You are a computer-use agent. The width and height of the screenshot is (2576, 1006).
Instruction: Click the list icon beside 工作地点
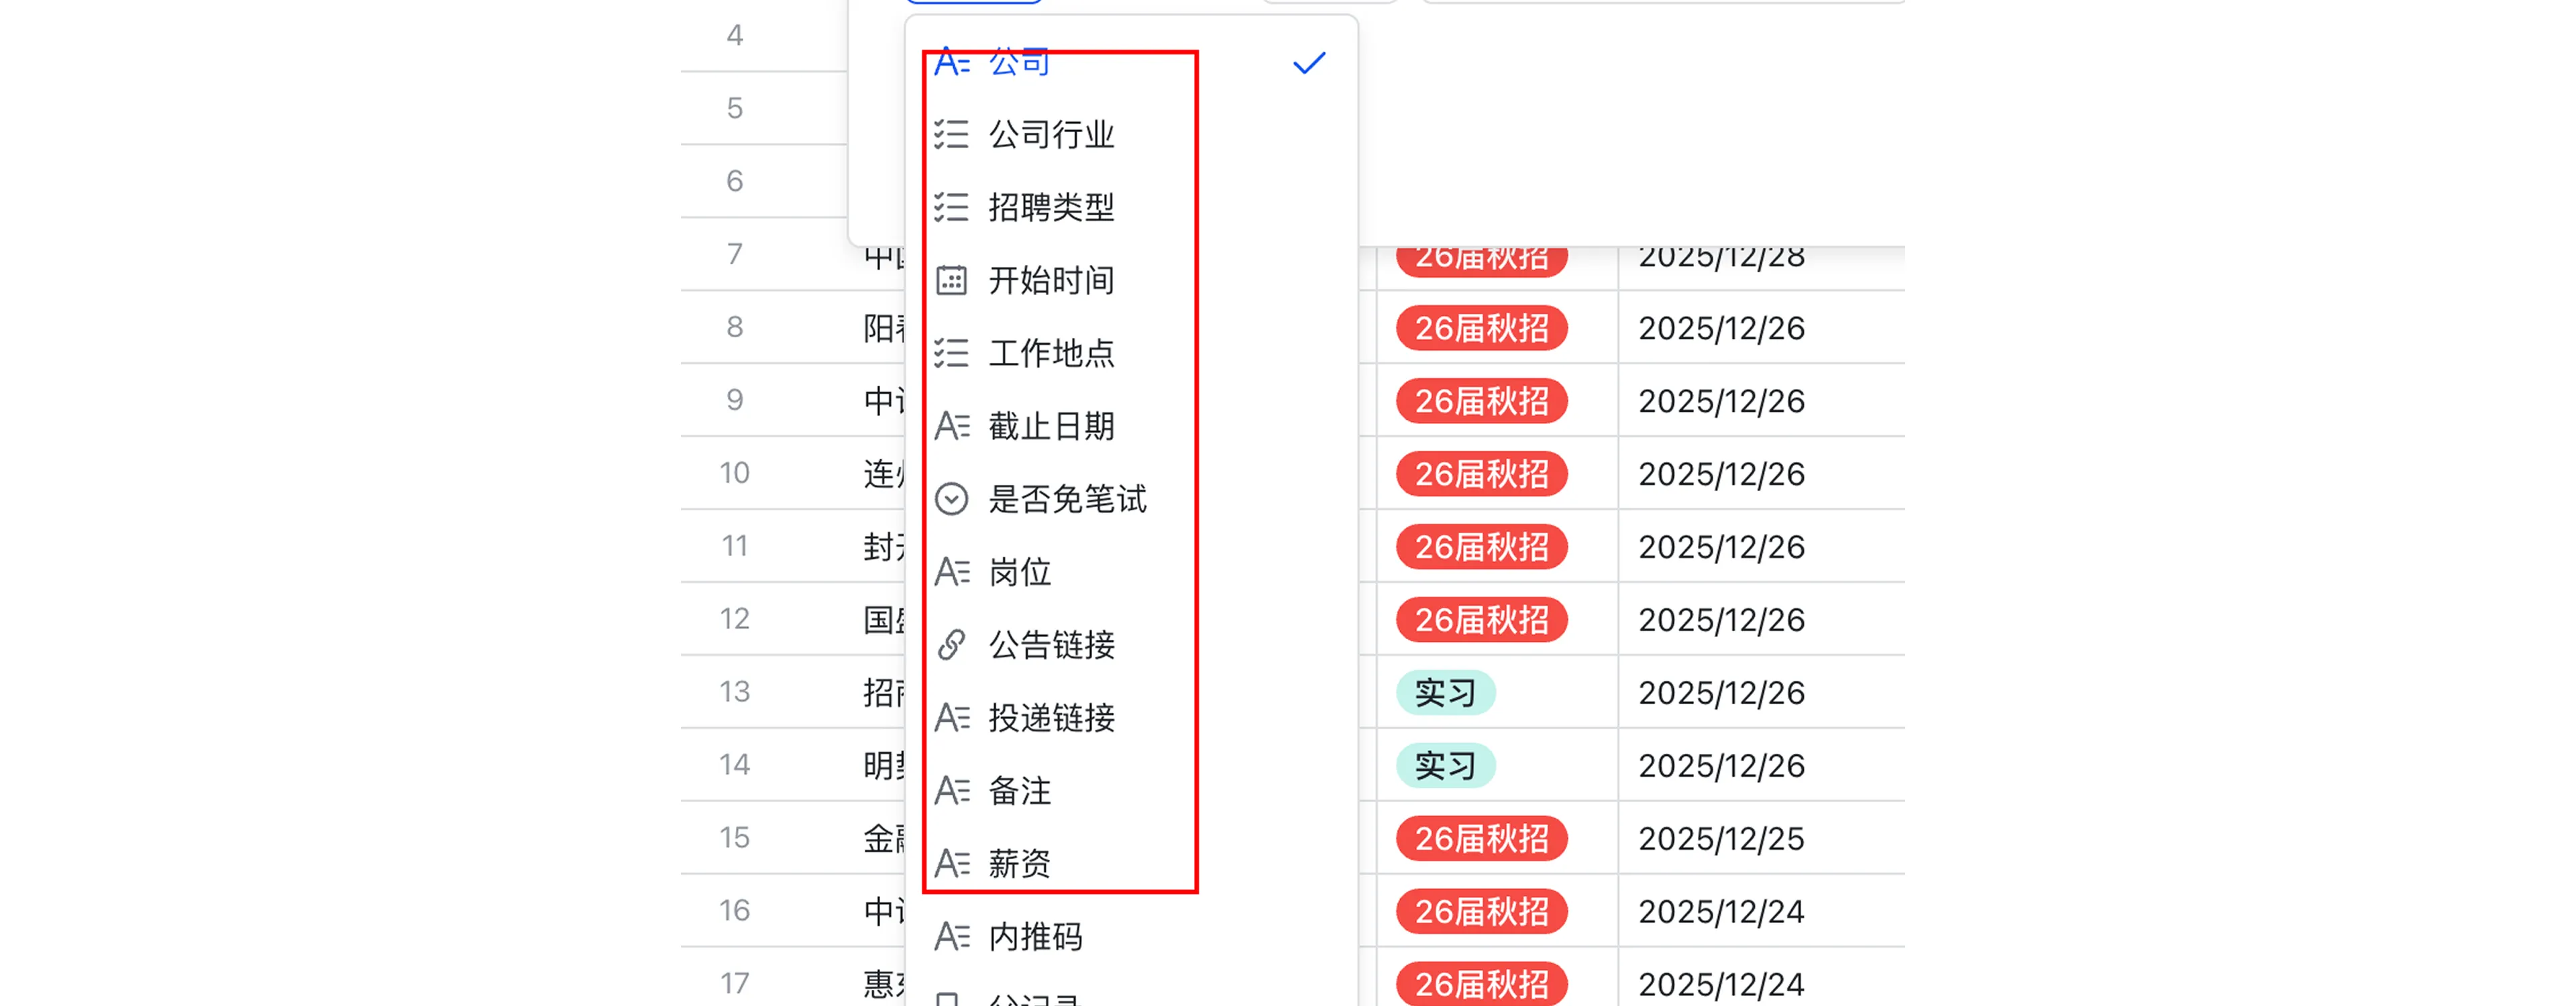[x=951, y=353]
